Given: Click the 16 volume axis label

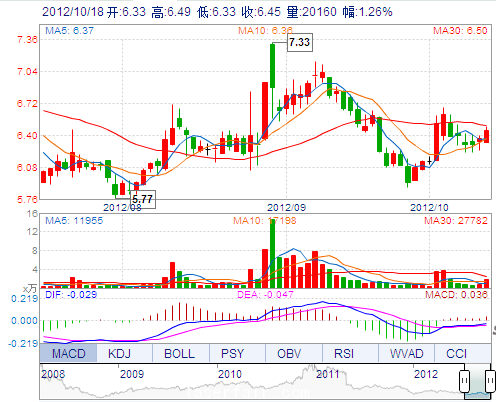Looking at the screenshot, I should point(32,213).
